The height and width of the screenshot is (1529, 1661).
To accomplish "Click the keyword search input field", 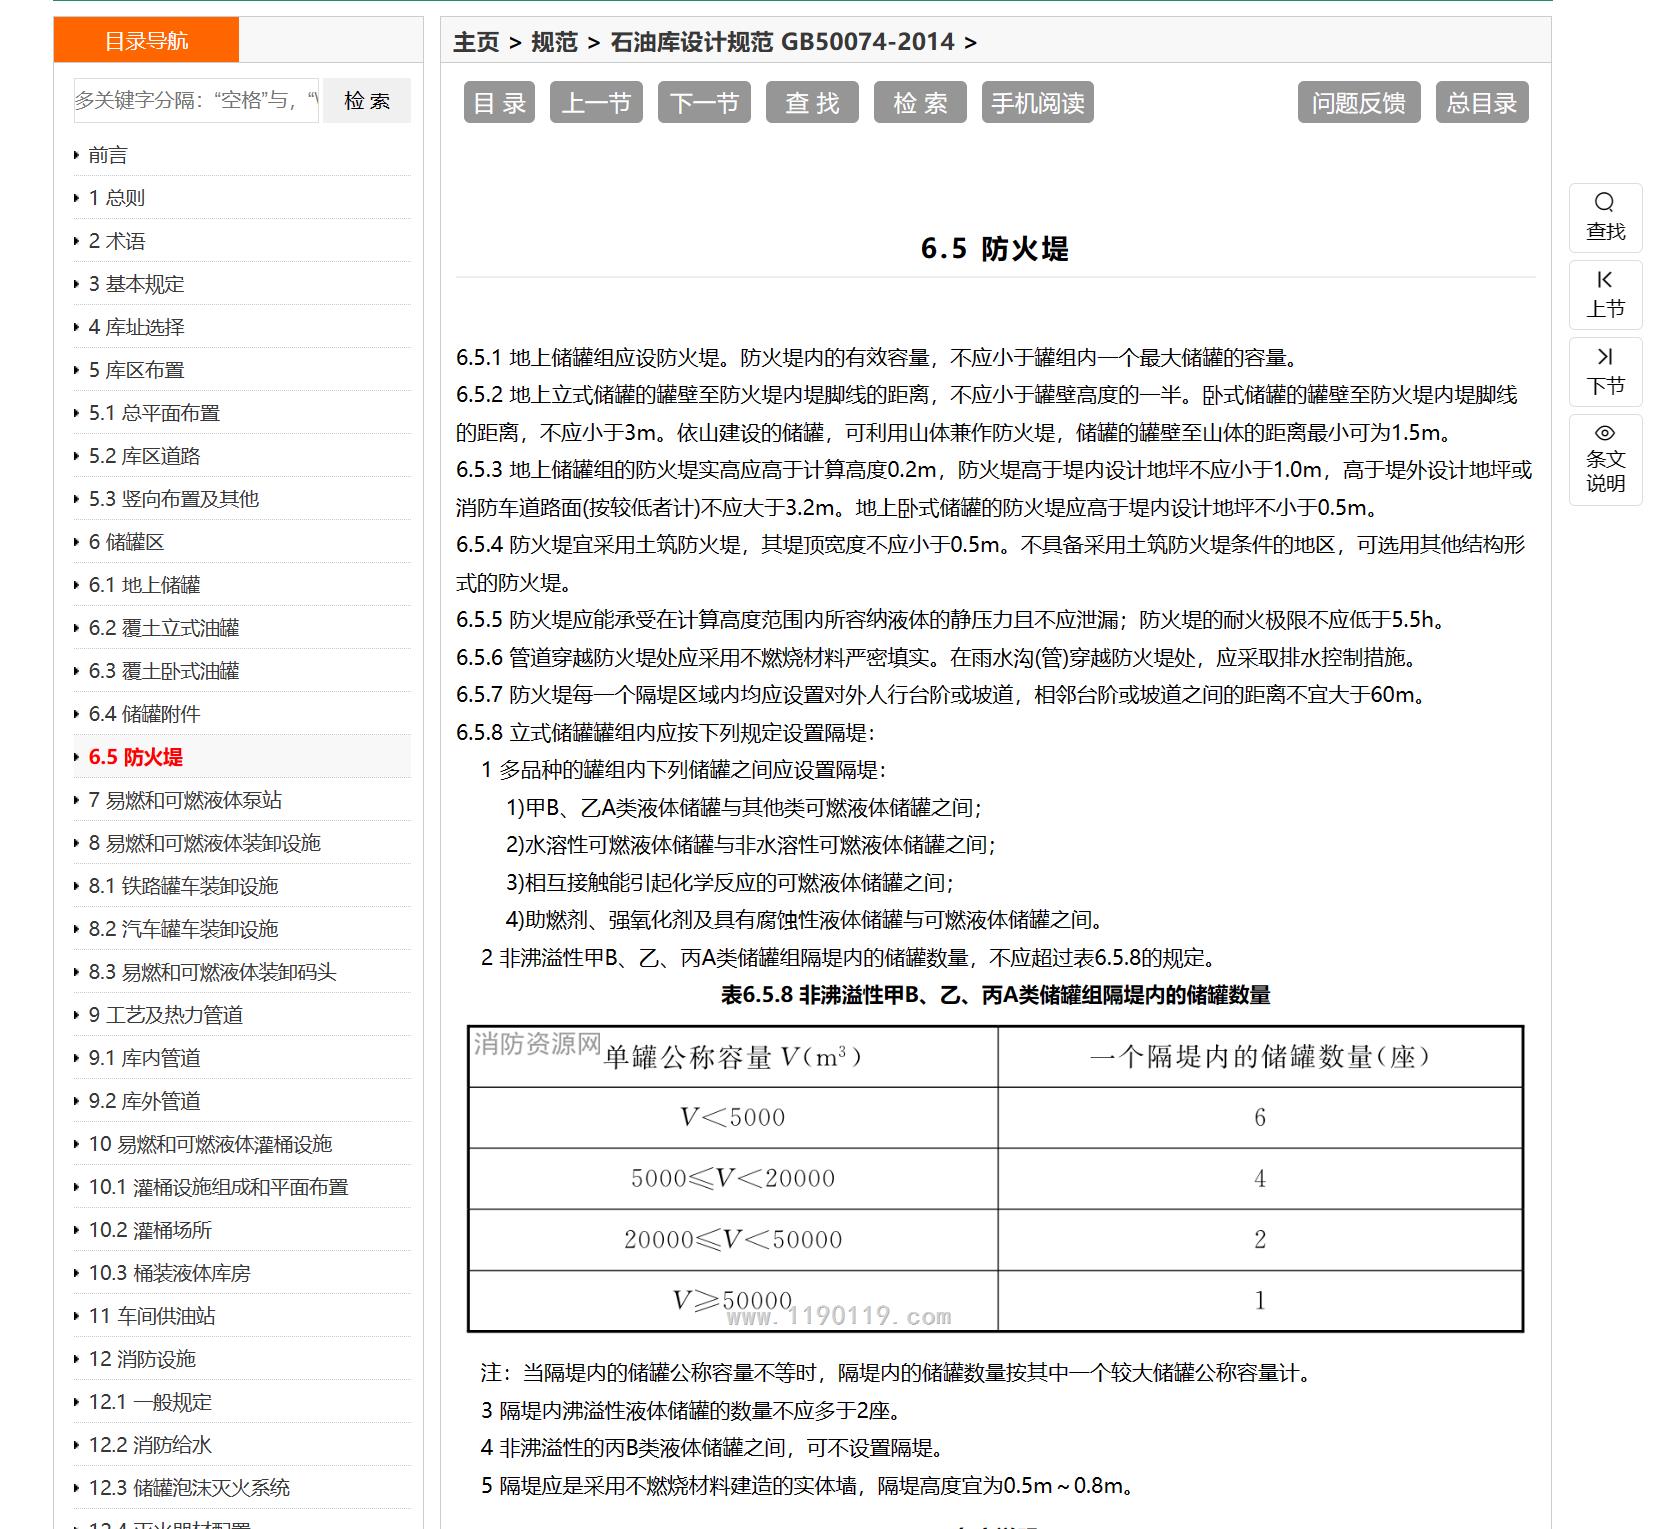I will [x=196, y=100].
